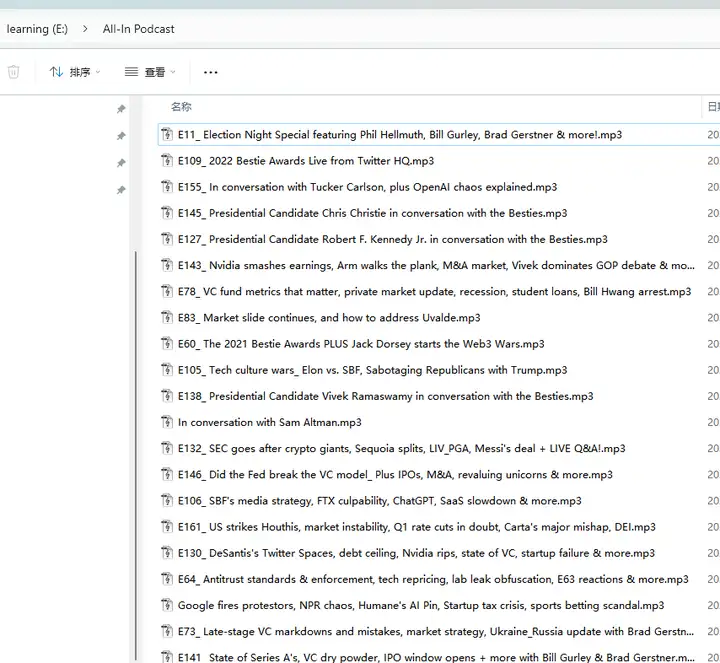Select E145_ Presidential Candidate Chris Christie file name

(372, 213)
